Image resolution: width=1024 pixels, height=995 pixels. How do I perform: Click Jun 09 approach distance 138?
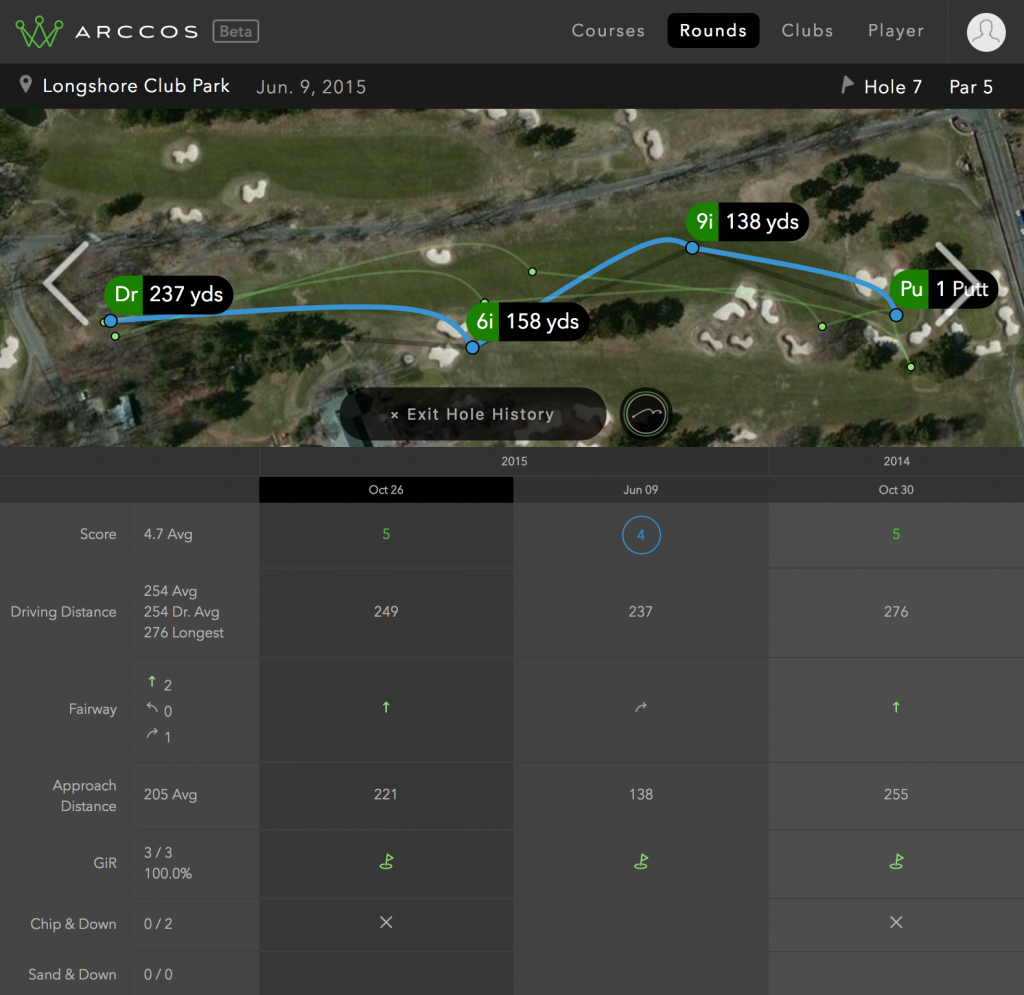tap(641, 795)
